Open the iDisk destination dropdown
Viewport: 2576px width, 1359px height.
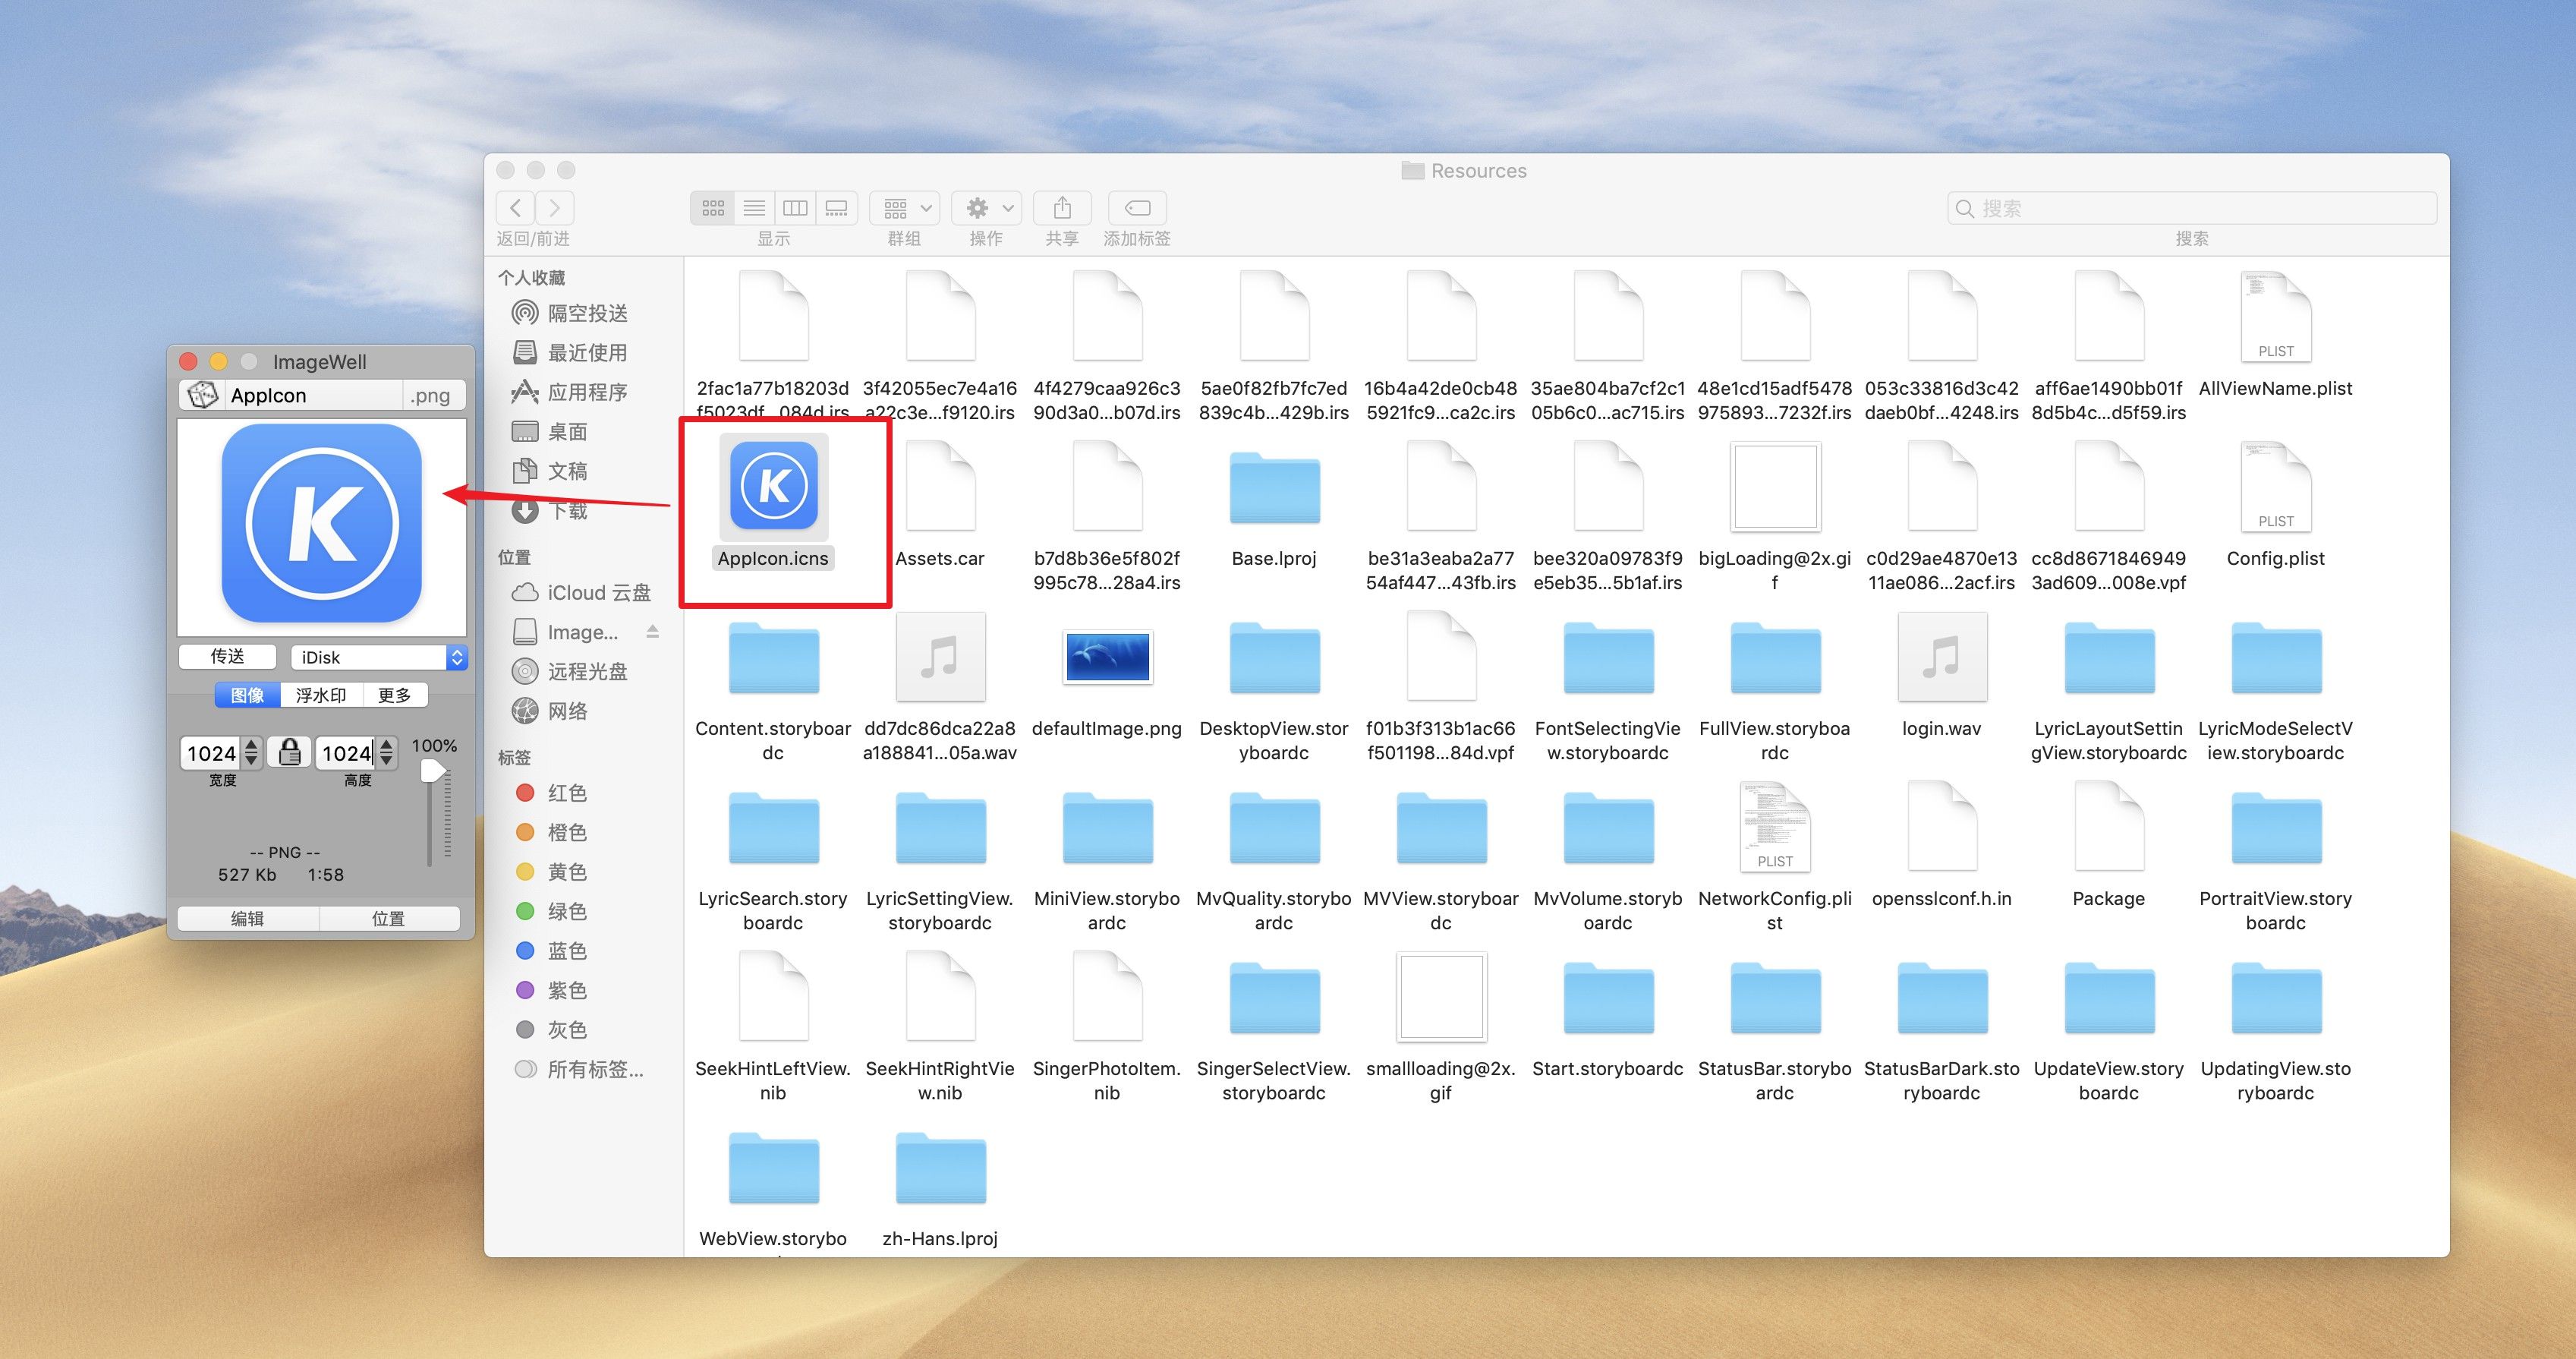[380, 657]
